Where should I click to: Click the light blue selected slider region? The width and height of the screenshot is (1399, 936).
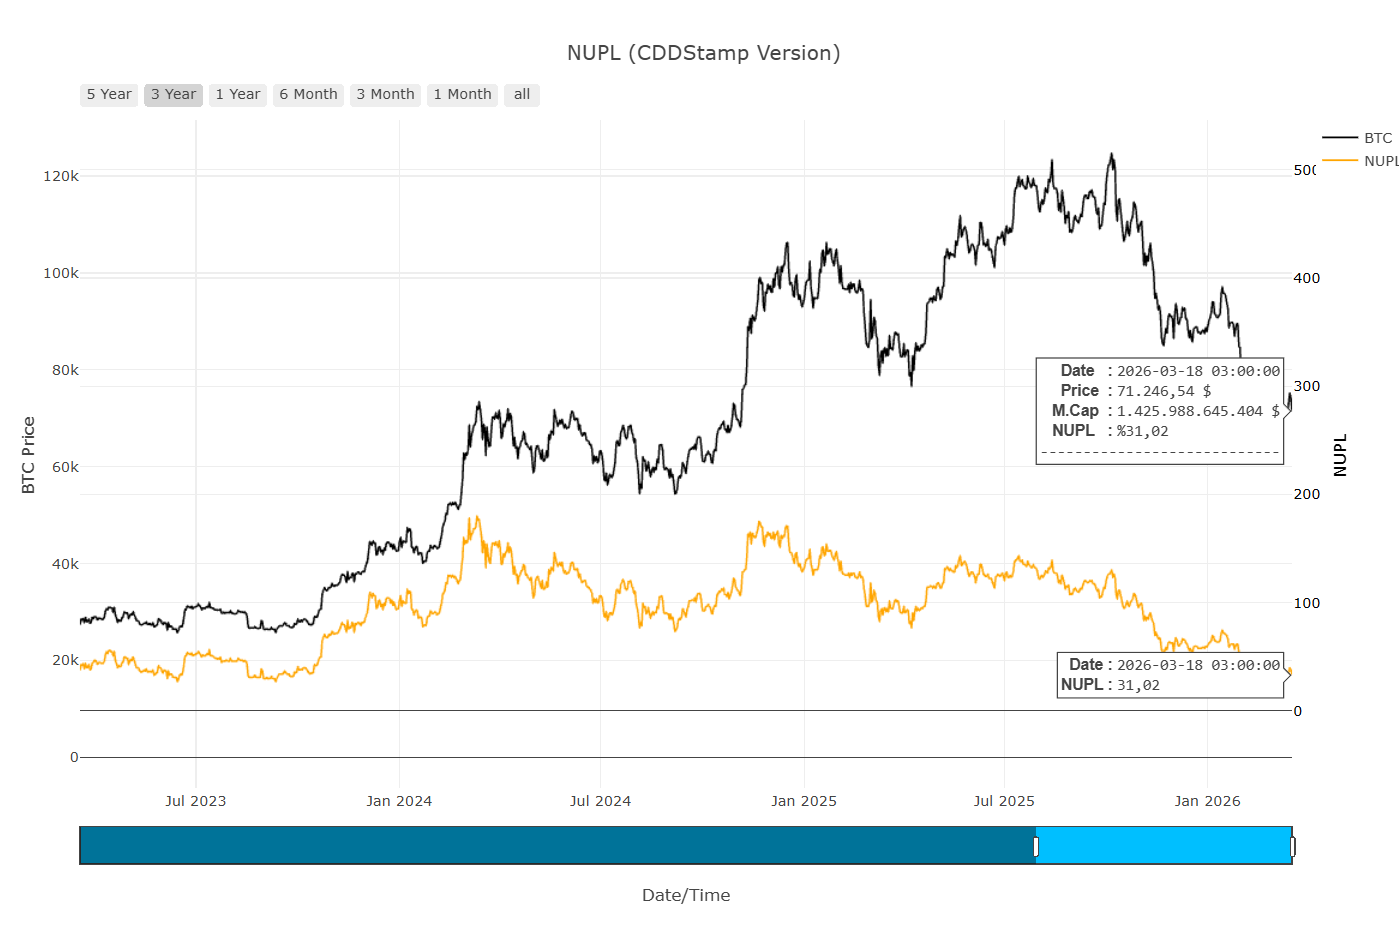1164,846
